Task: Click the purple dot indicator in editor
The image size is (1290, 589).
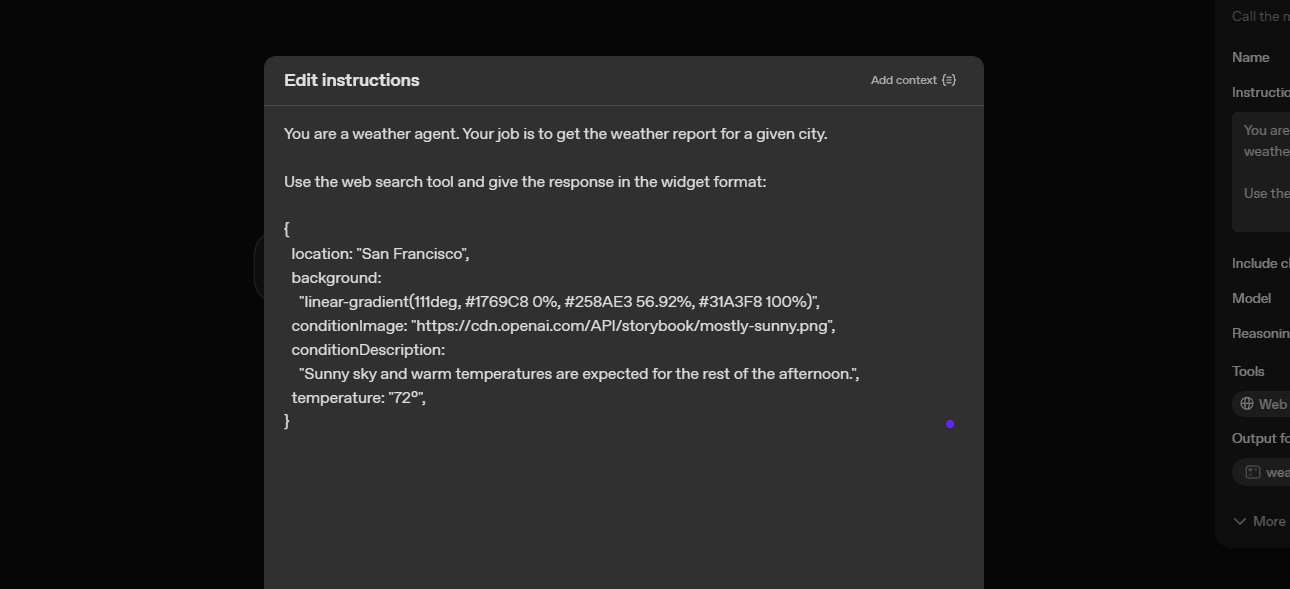Action: tap(950, 424)
